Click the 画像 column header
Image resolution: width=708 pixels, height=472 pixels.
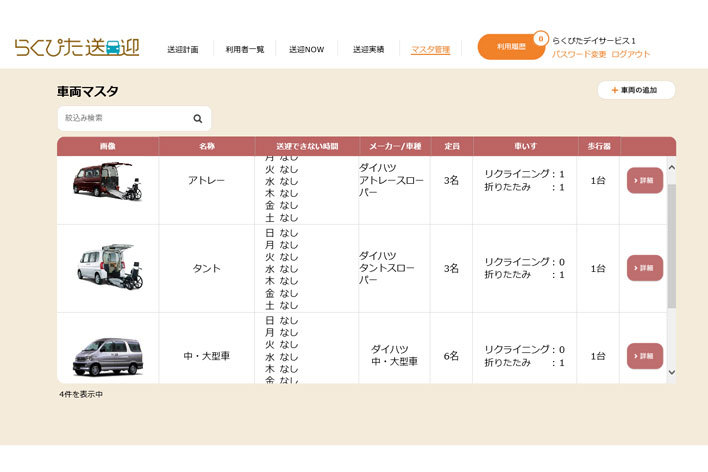tap(107, 146)
